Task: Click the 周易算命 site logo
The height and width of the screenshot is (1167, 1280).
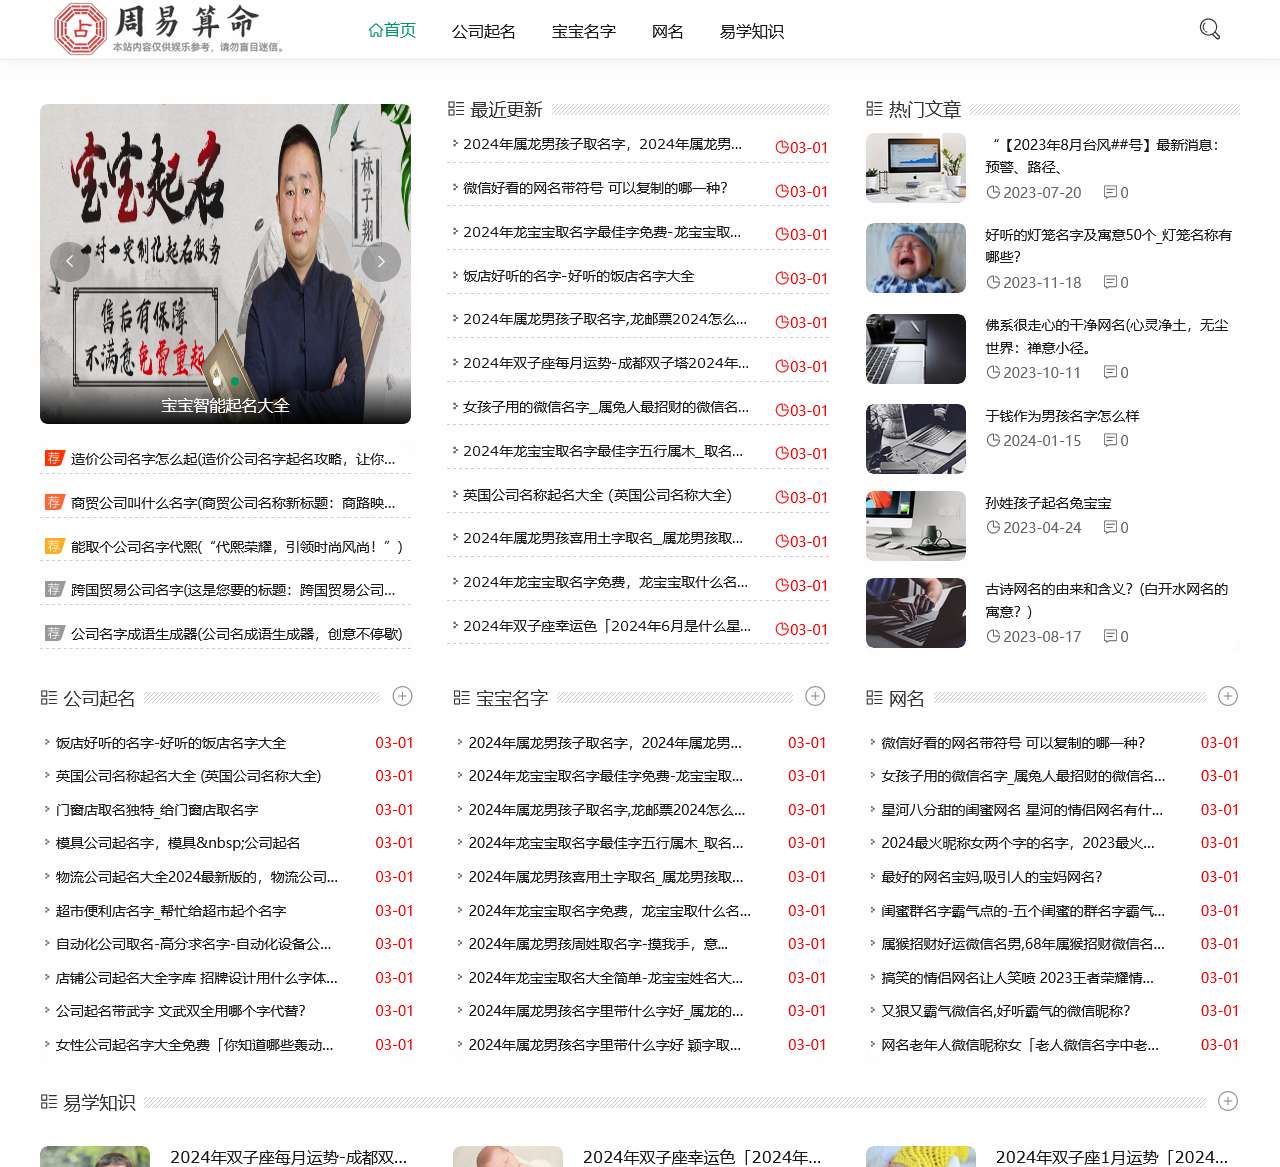Action: (170, 29)
